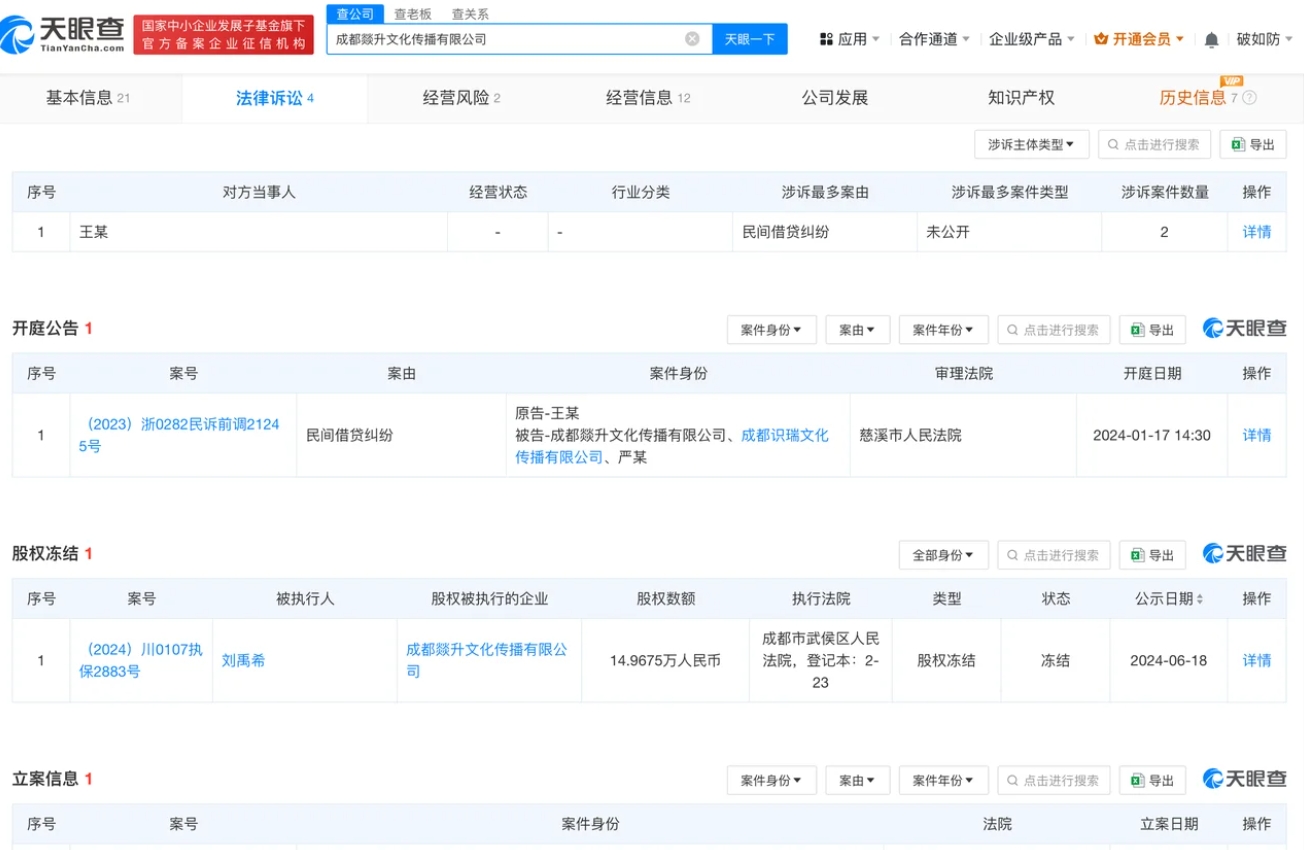Open the 全部身份 filter in 股权冻结
This screenshot has height=850, width=1304.
click(x=943, y=555)
